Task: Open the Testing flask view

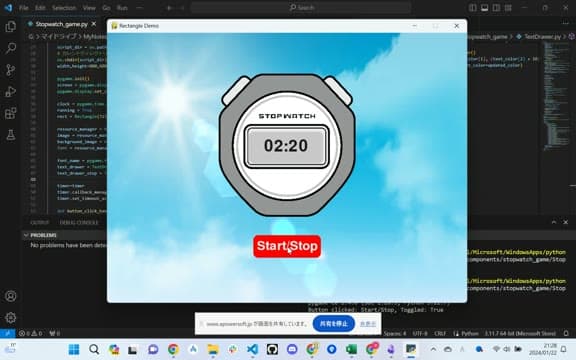Action: tap(11, 135)
